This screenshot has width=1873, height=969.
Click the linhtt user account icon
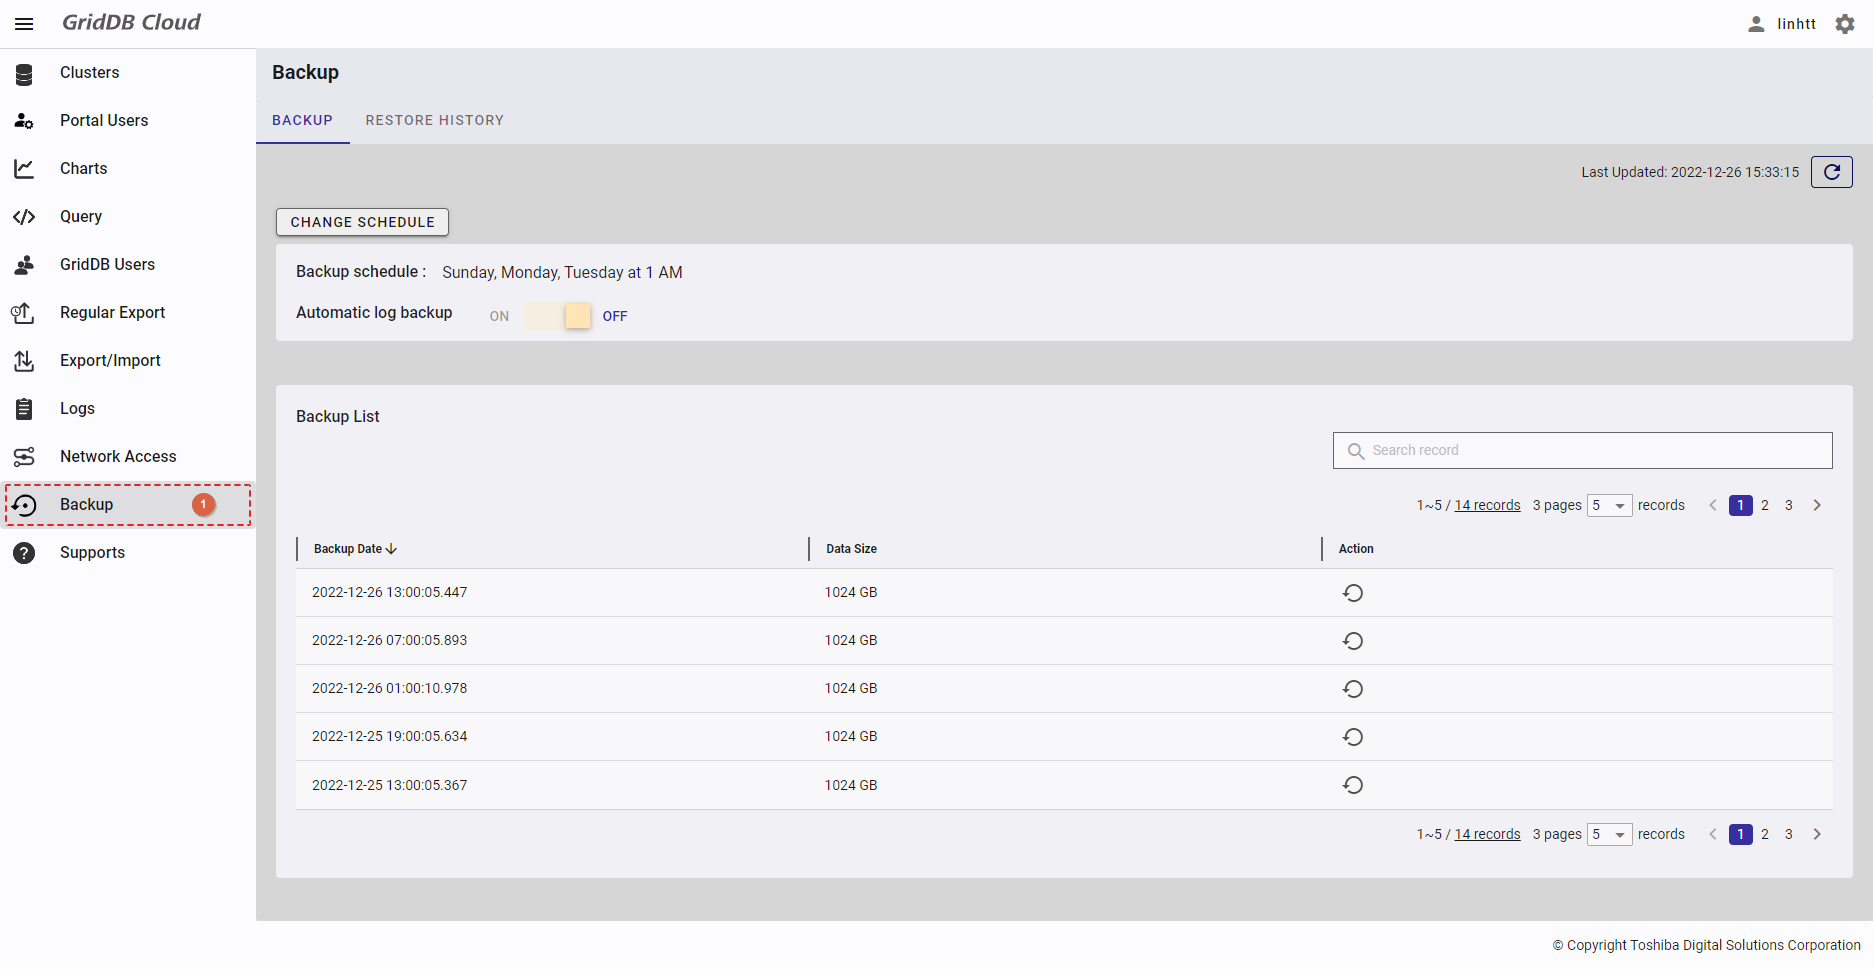point(1756,24)
